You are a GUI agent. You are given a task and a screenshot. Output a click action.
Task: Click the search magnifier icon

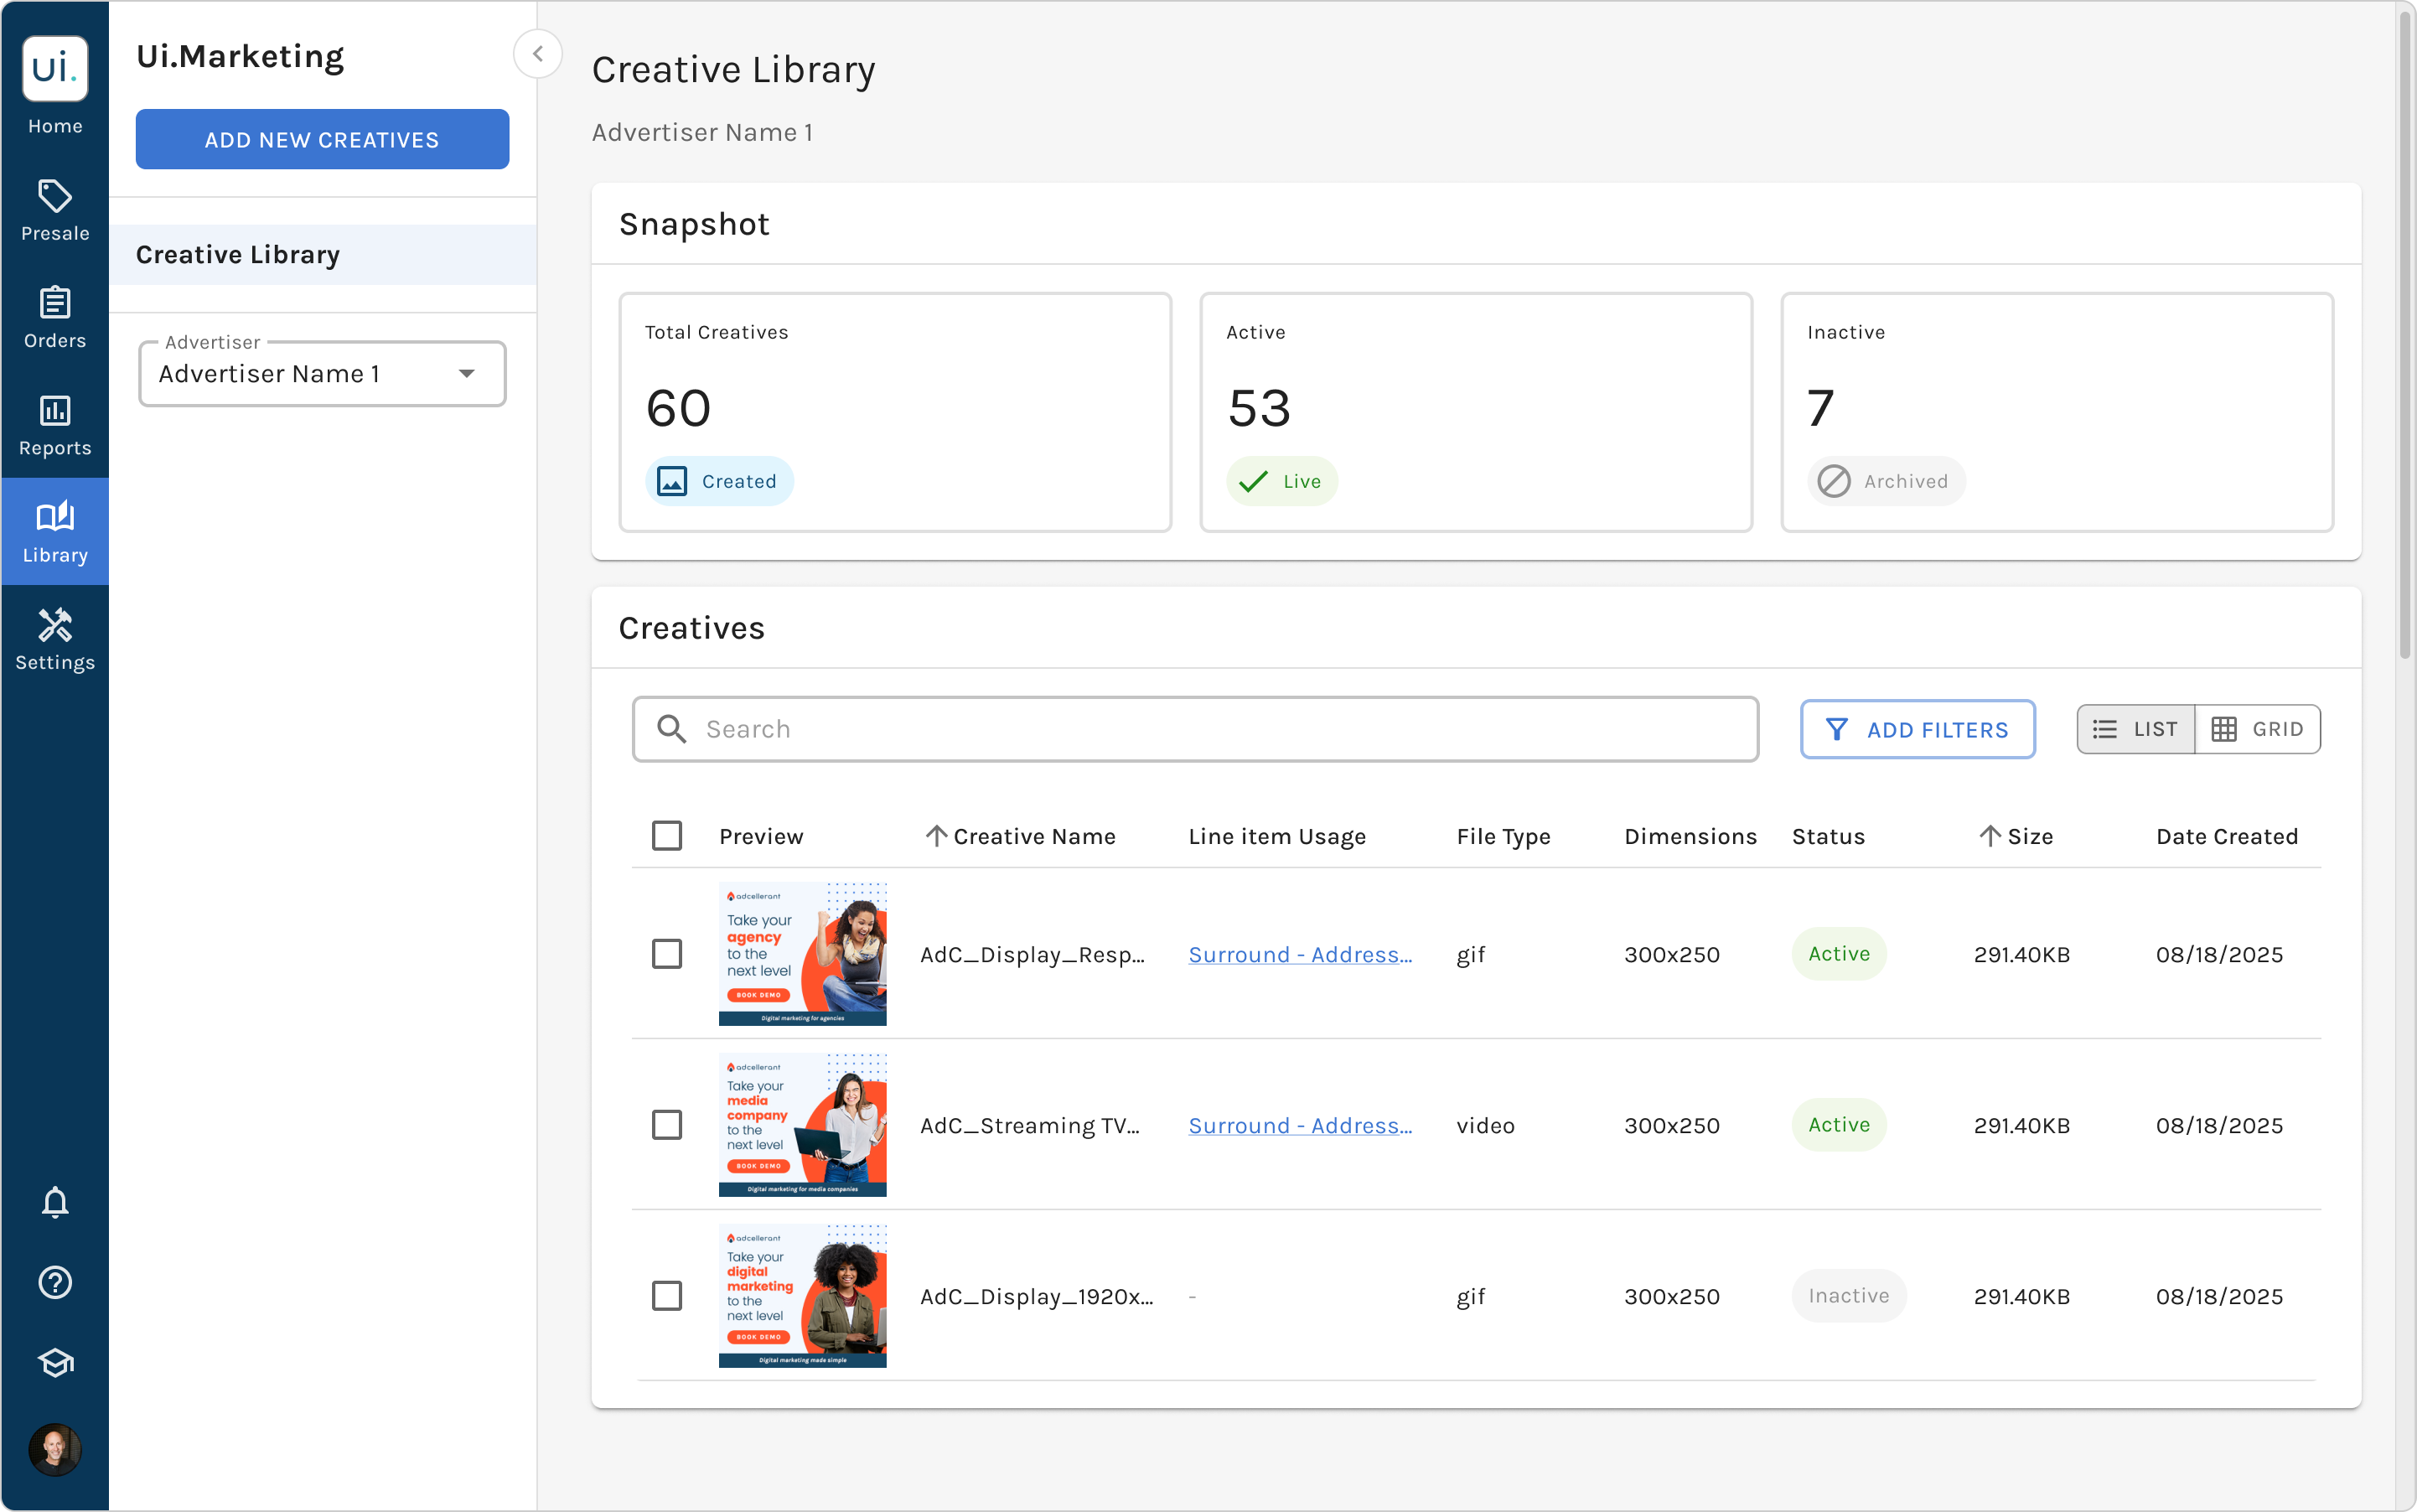coord(672,729)
